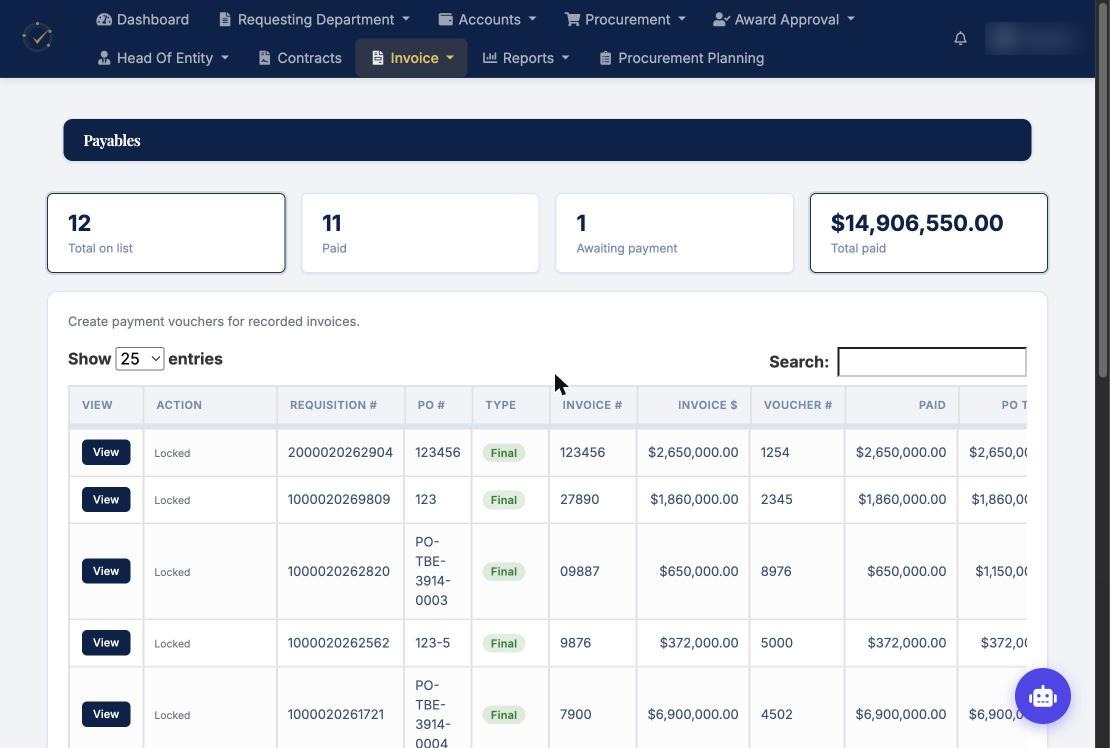The image size is (1110, 748).
Task: Click the Awaiting payment summary card
Action: (675, 233)
